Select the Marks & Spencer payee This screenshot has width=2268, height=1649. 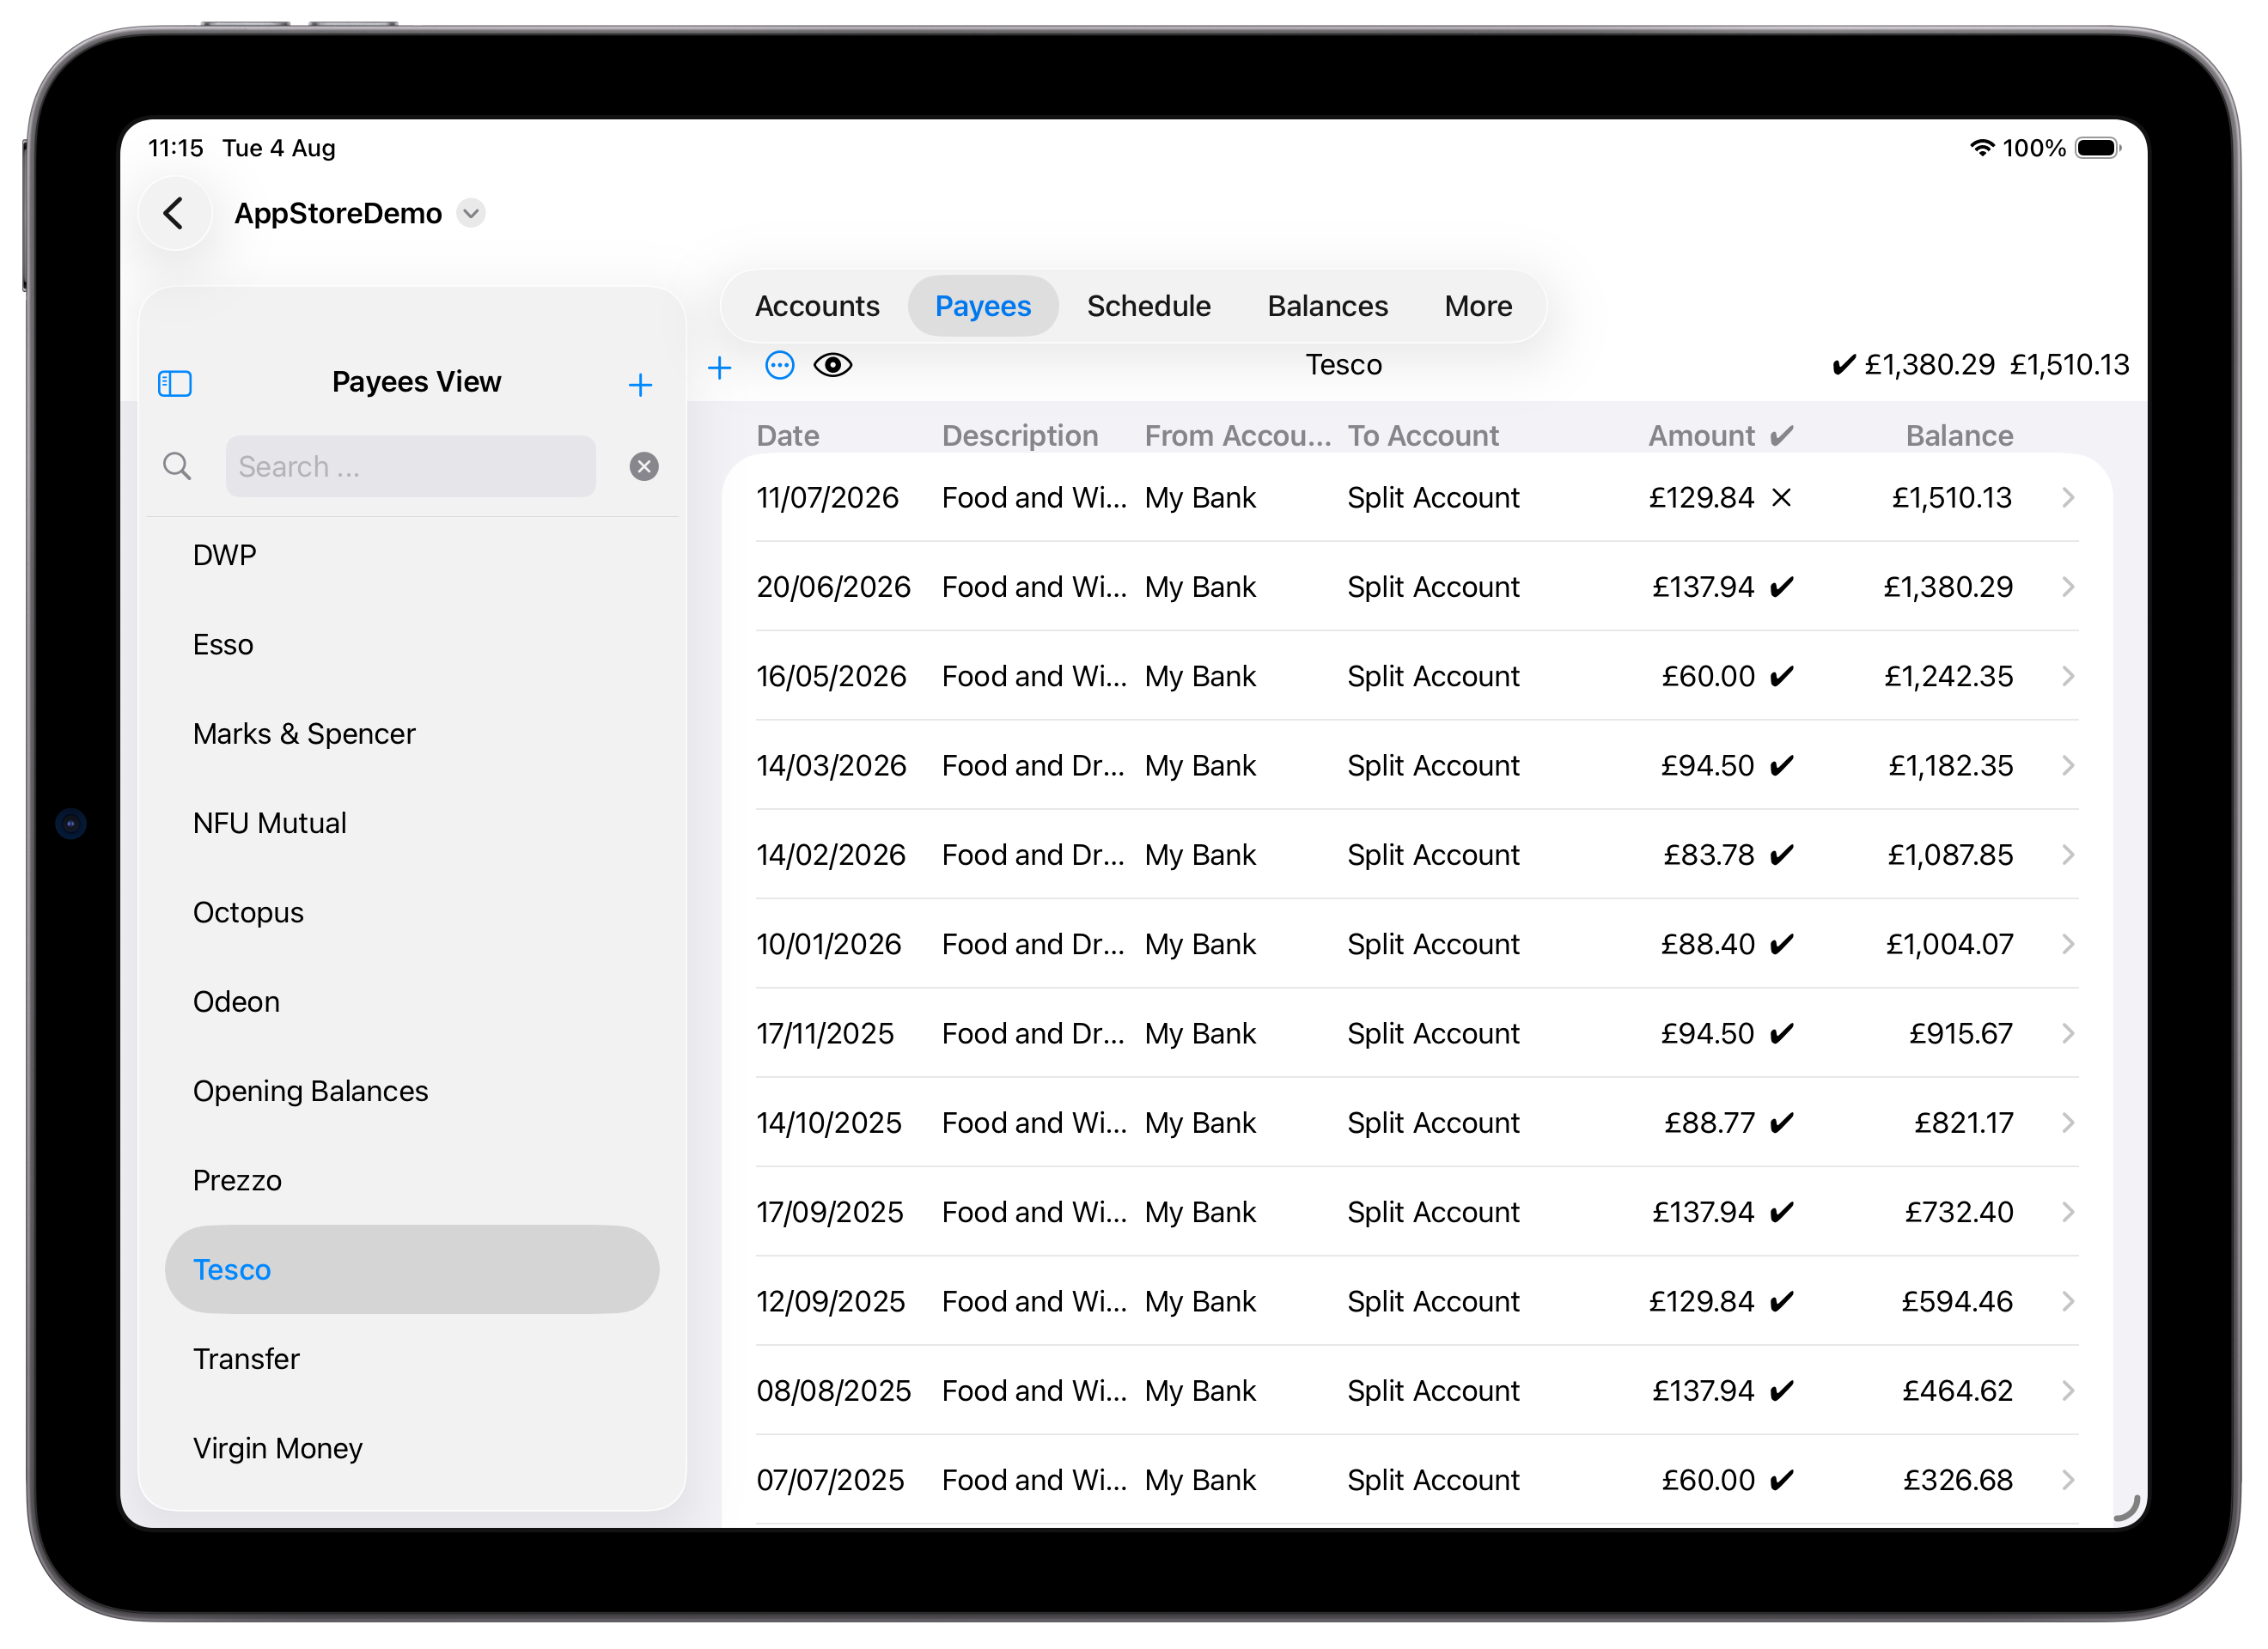[x=412, y=734]
